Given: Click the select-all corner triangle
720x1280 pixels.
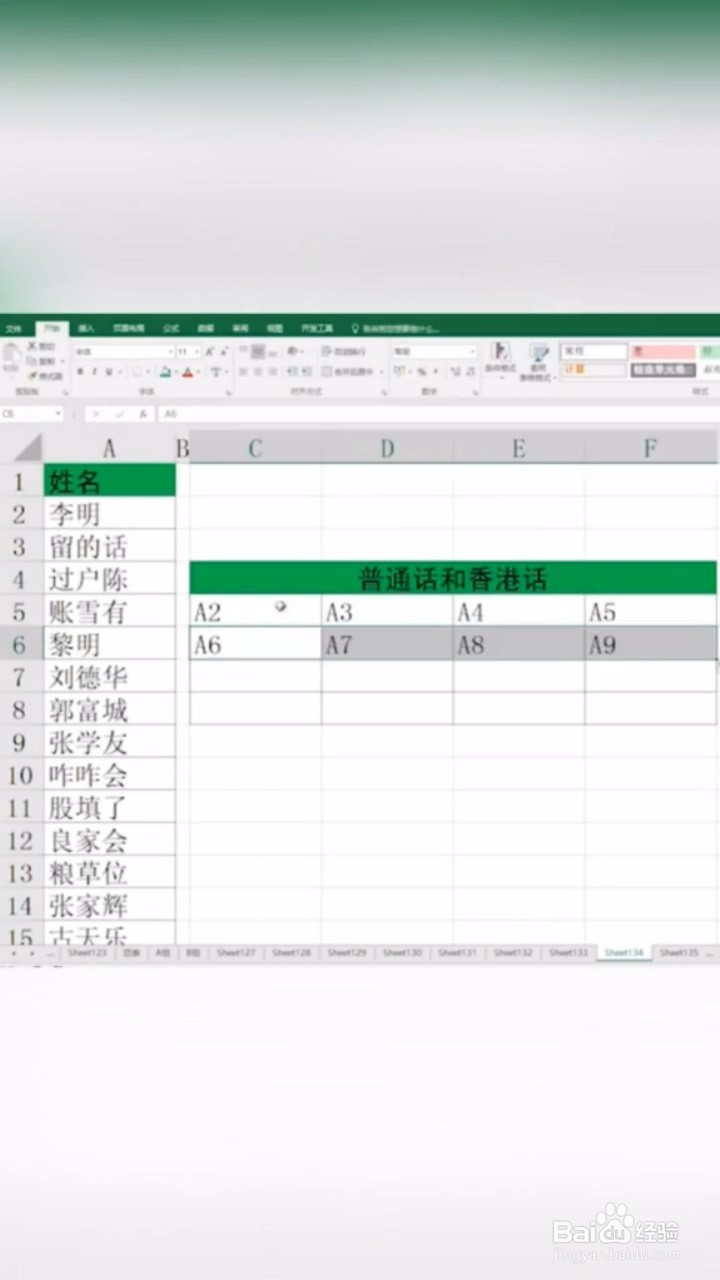Looking at the screenshot, I should [x=26, y=447].
